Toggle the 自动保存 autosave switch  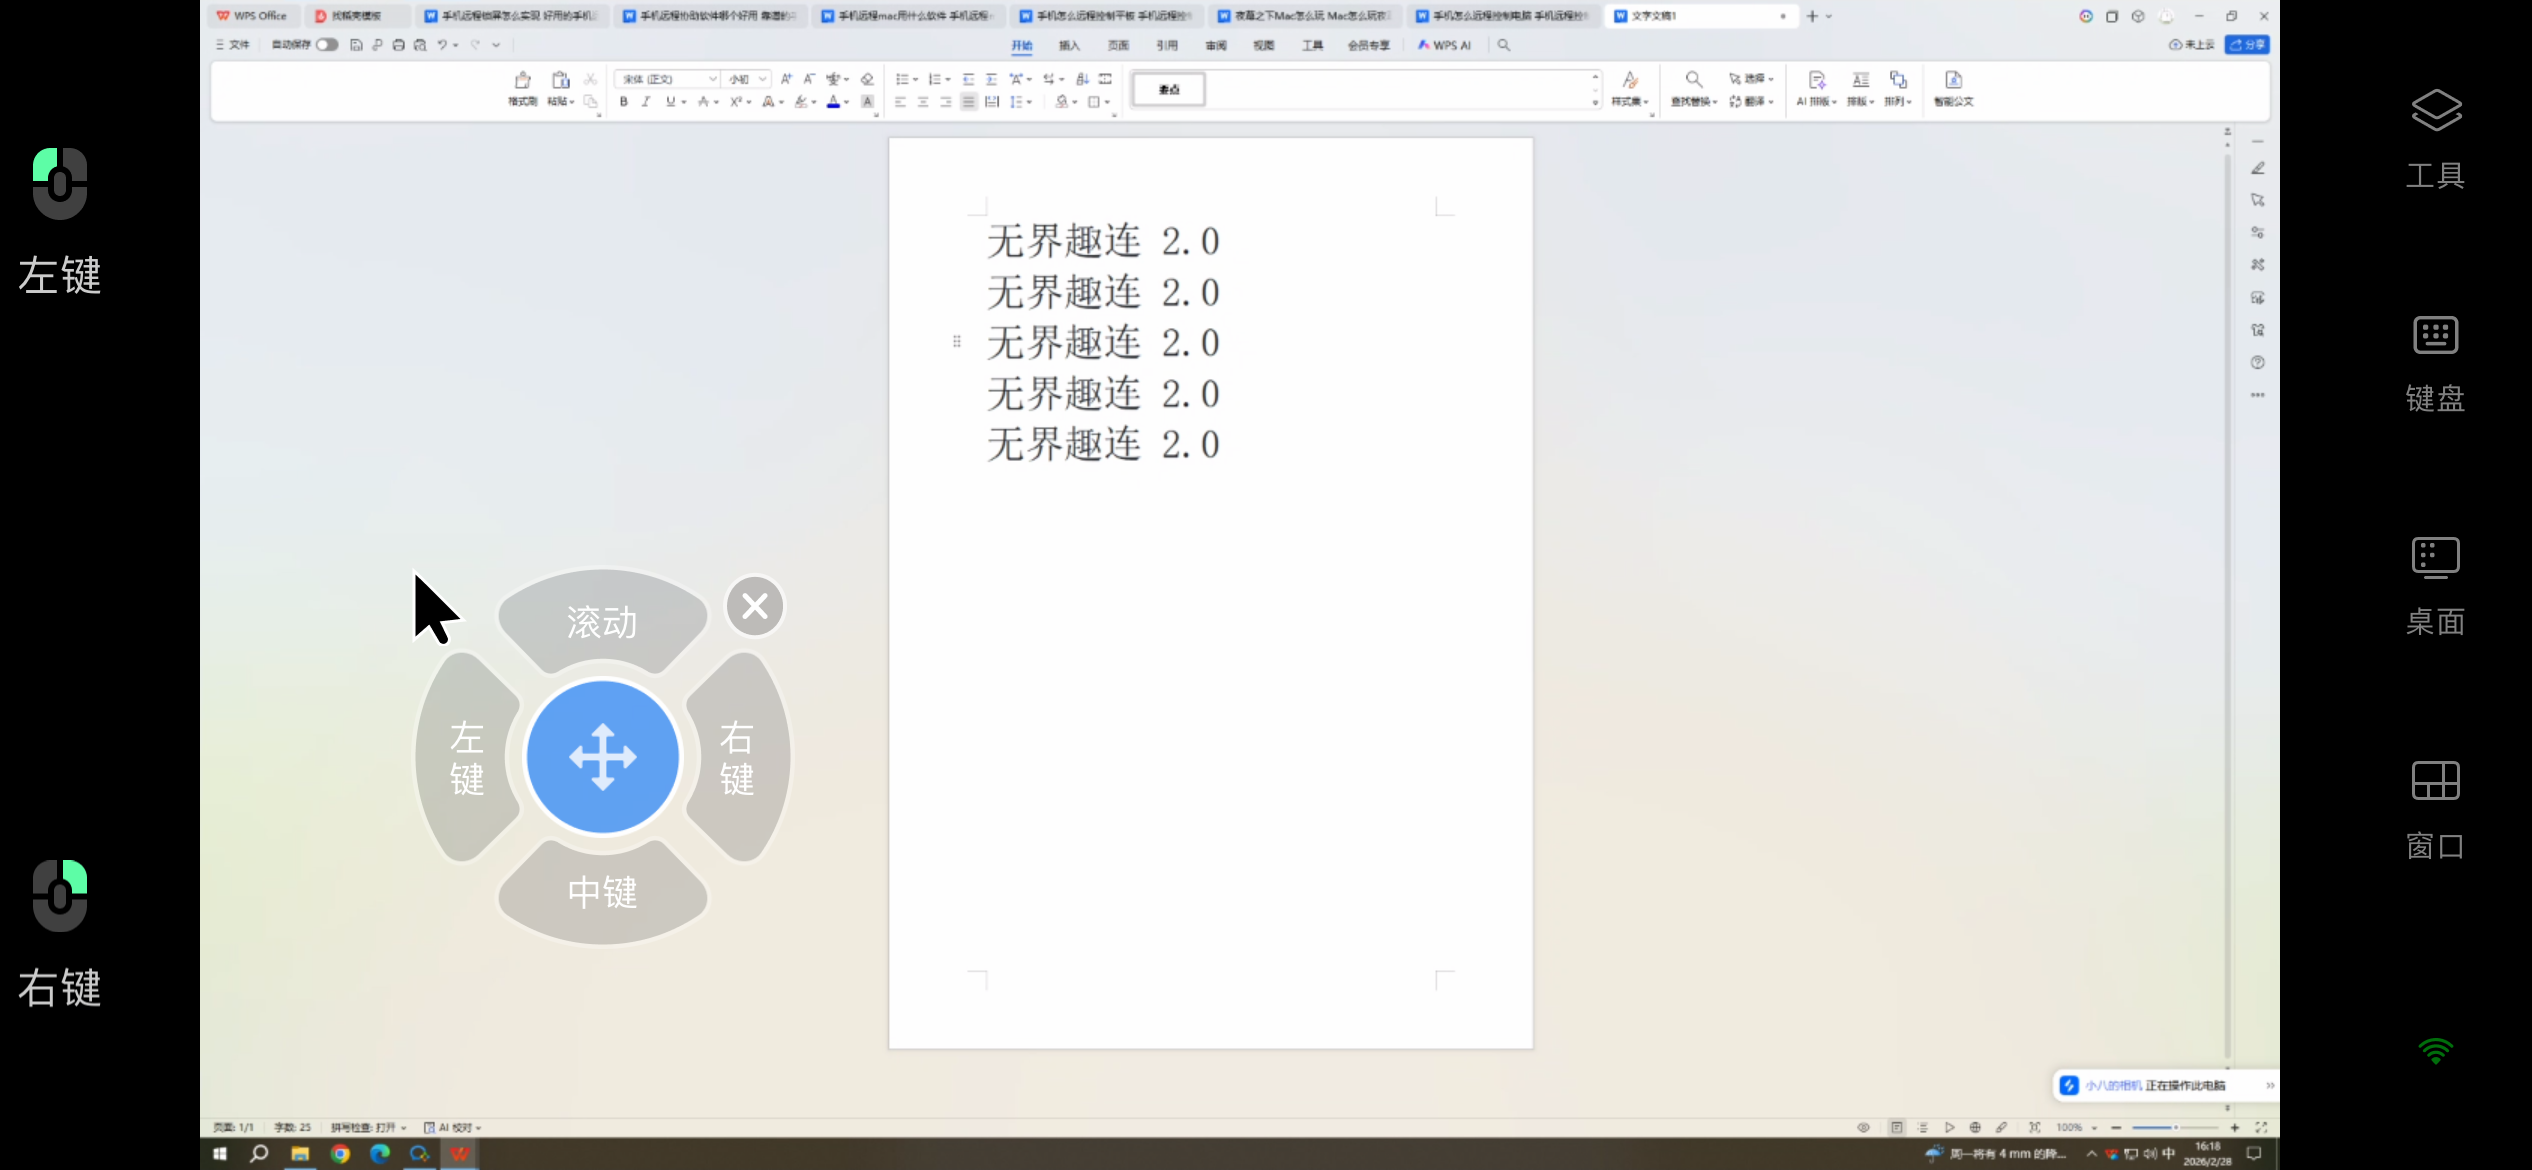click(x=326, y=45)
